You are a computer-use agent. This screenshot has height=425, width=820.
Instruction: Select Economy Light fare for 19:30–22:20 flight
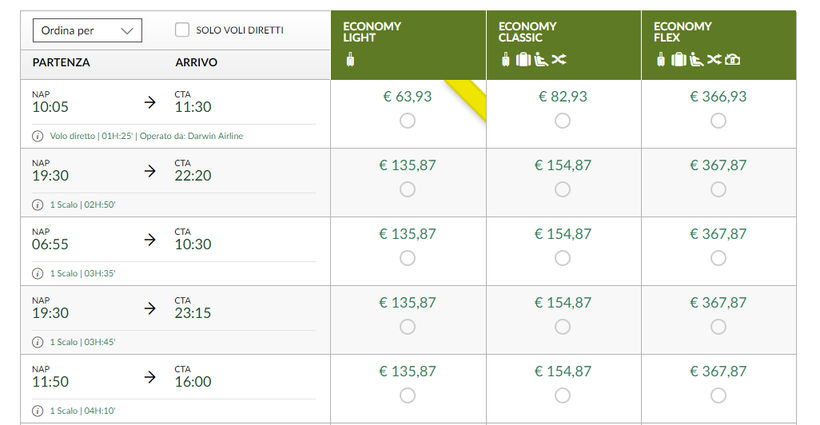[407, 189]
